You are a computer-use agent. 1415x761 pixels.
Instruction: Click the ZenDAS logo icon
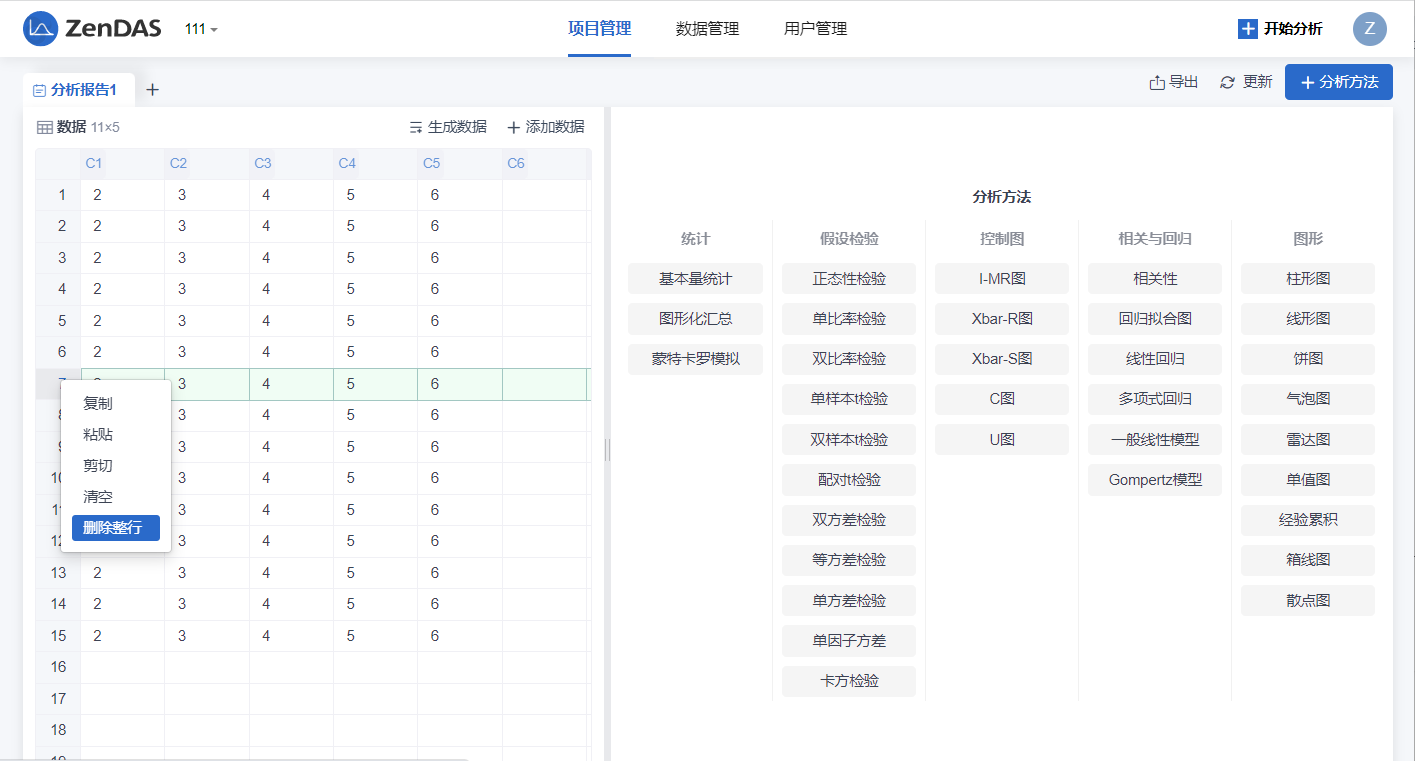[40, 29]
